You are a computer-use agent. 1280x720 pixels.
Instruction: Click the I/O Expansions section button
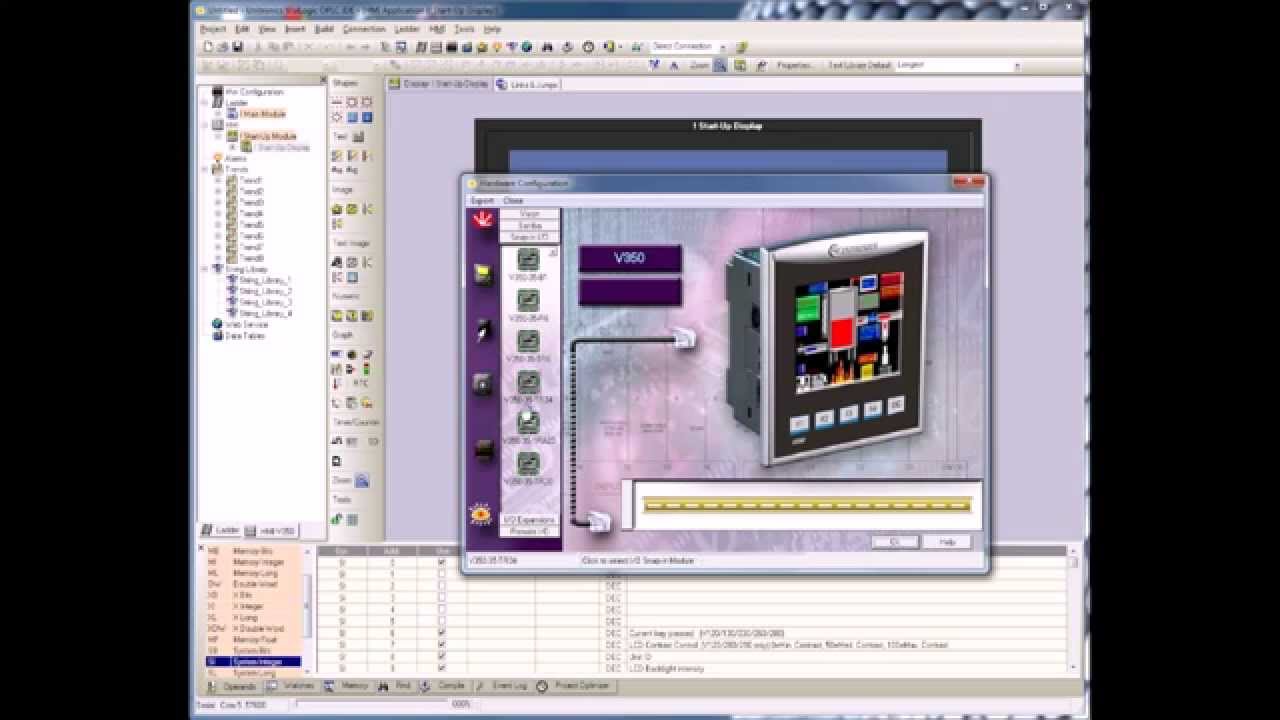[529, 520]
